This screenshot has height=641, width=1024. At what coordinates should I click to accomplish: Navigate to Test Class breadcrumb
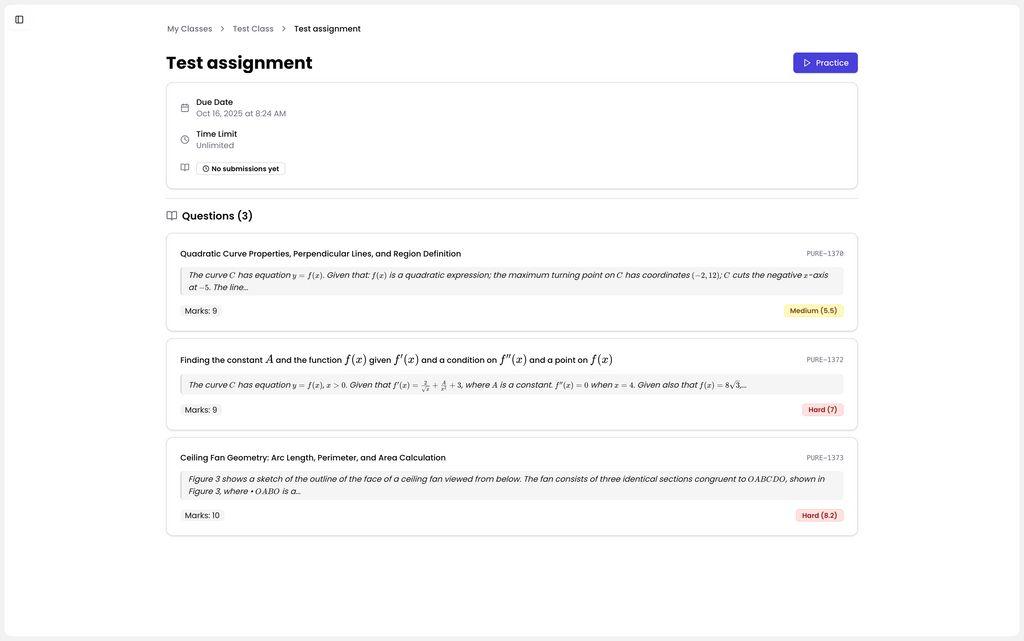[253, 29]
